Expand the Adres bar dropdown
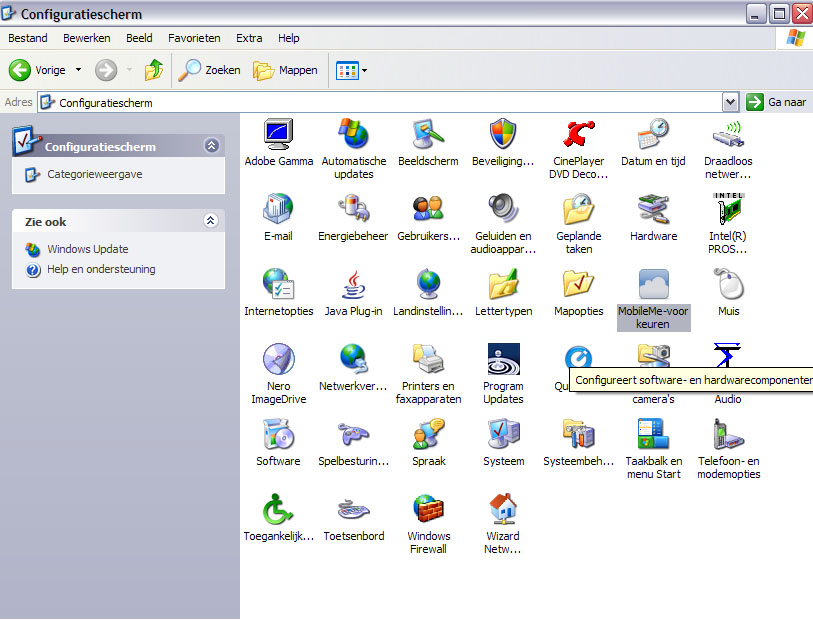This screenshot has height=620, width=813. 730,102
